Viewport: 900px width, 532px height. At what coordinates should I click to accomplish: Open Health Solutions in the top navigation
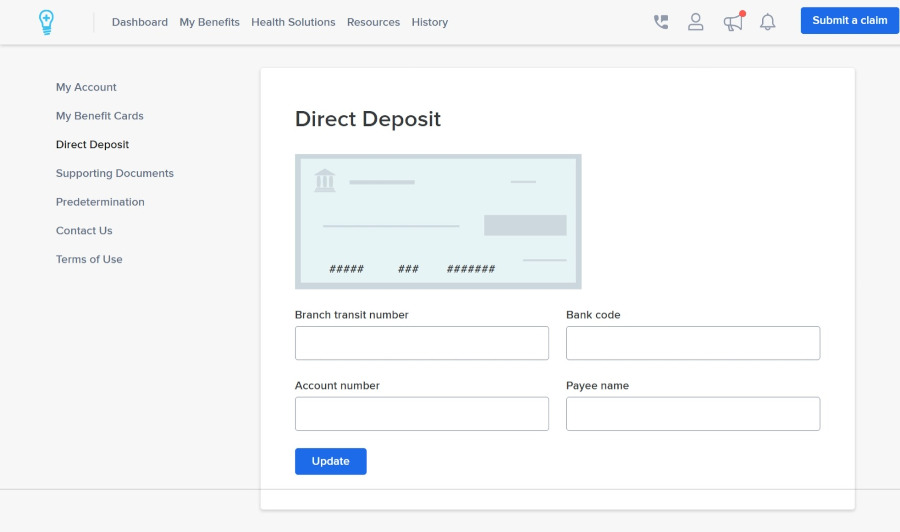[x=293, y=22]
